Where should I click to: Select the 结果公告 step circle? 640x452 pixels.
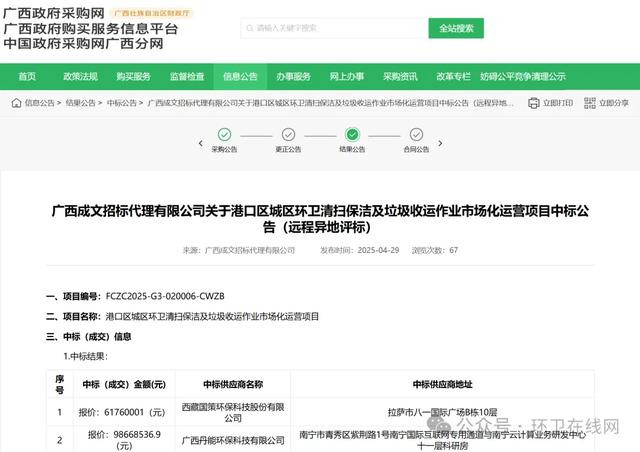coord(352,134)
